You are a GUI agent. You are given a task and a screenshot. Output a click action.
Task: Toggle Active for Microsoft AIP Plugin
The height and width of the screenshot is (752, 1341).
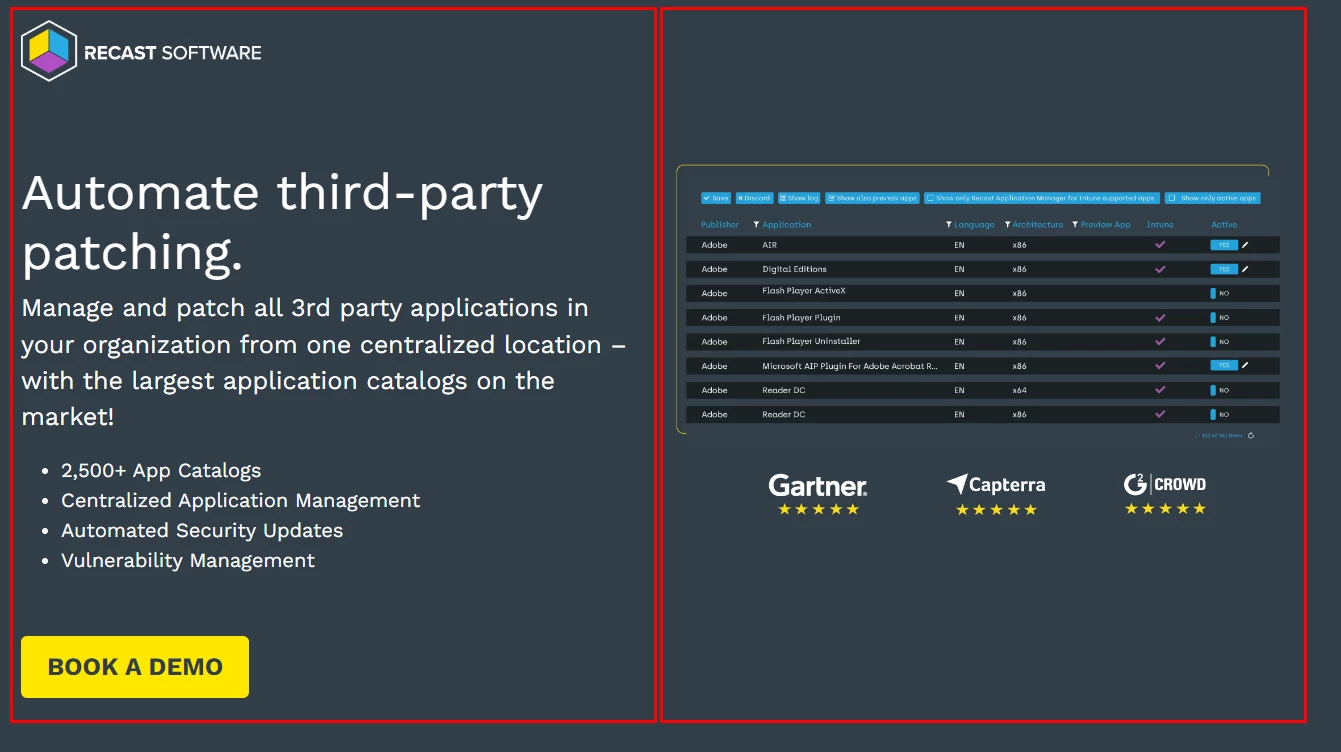click(x=1224, y=366)
